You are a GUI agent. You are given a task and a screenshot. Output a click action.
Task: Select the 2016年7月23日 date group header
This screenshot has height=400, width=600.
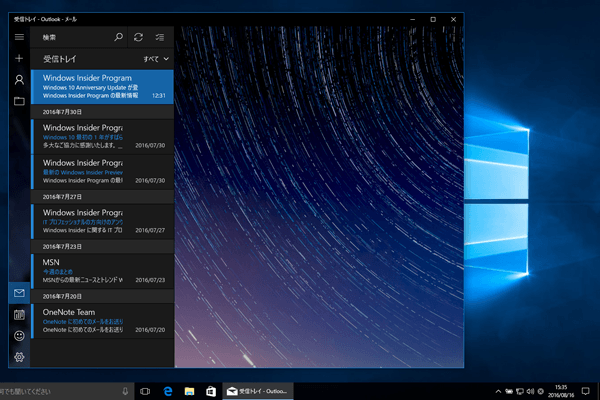click(103, 247)
